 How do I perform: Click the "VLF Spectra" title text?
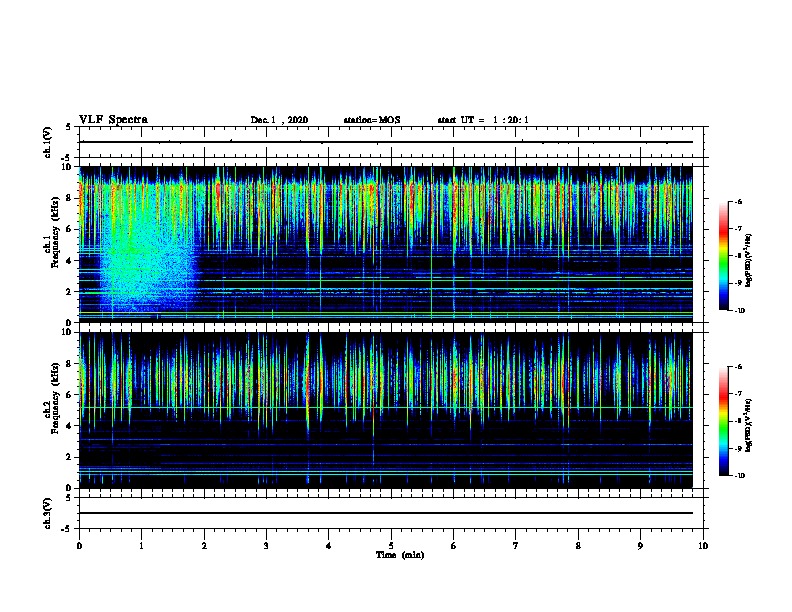pos(113,120)
